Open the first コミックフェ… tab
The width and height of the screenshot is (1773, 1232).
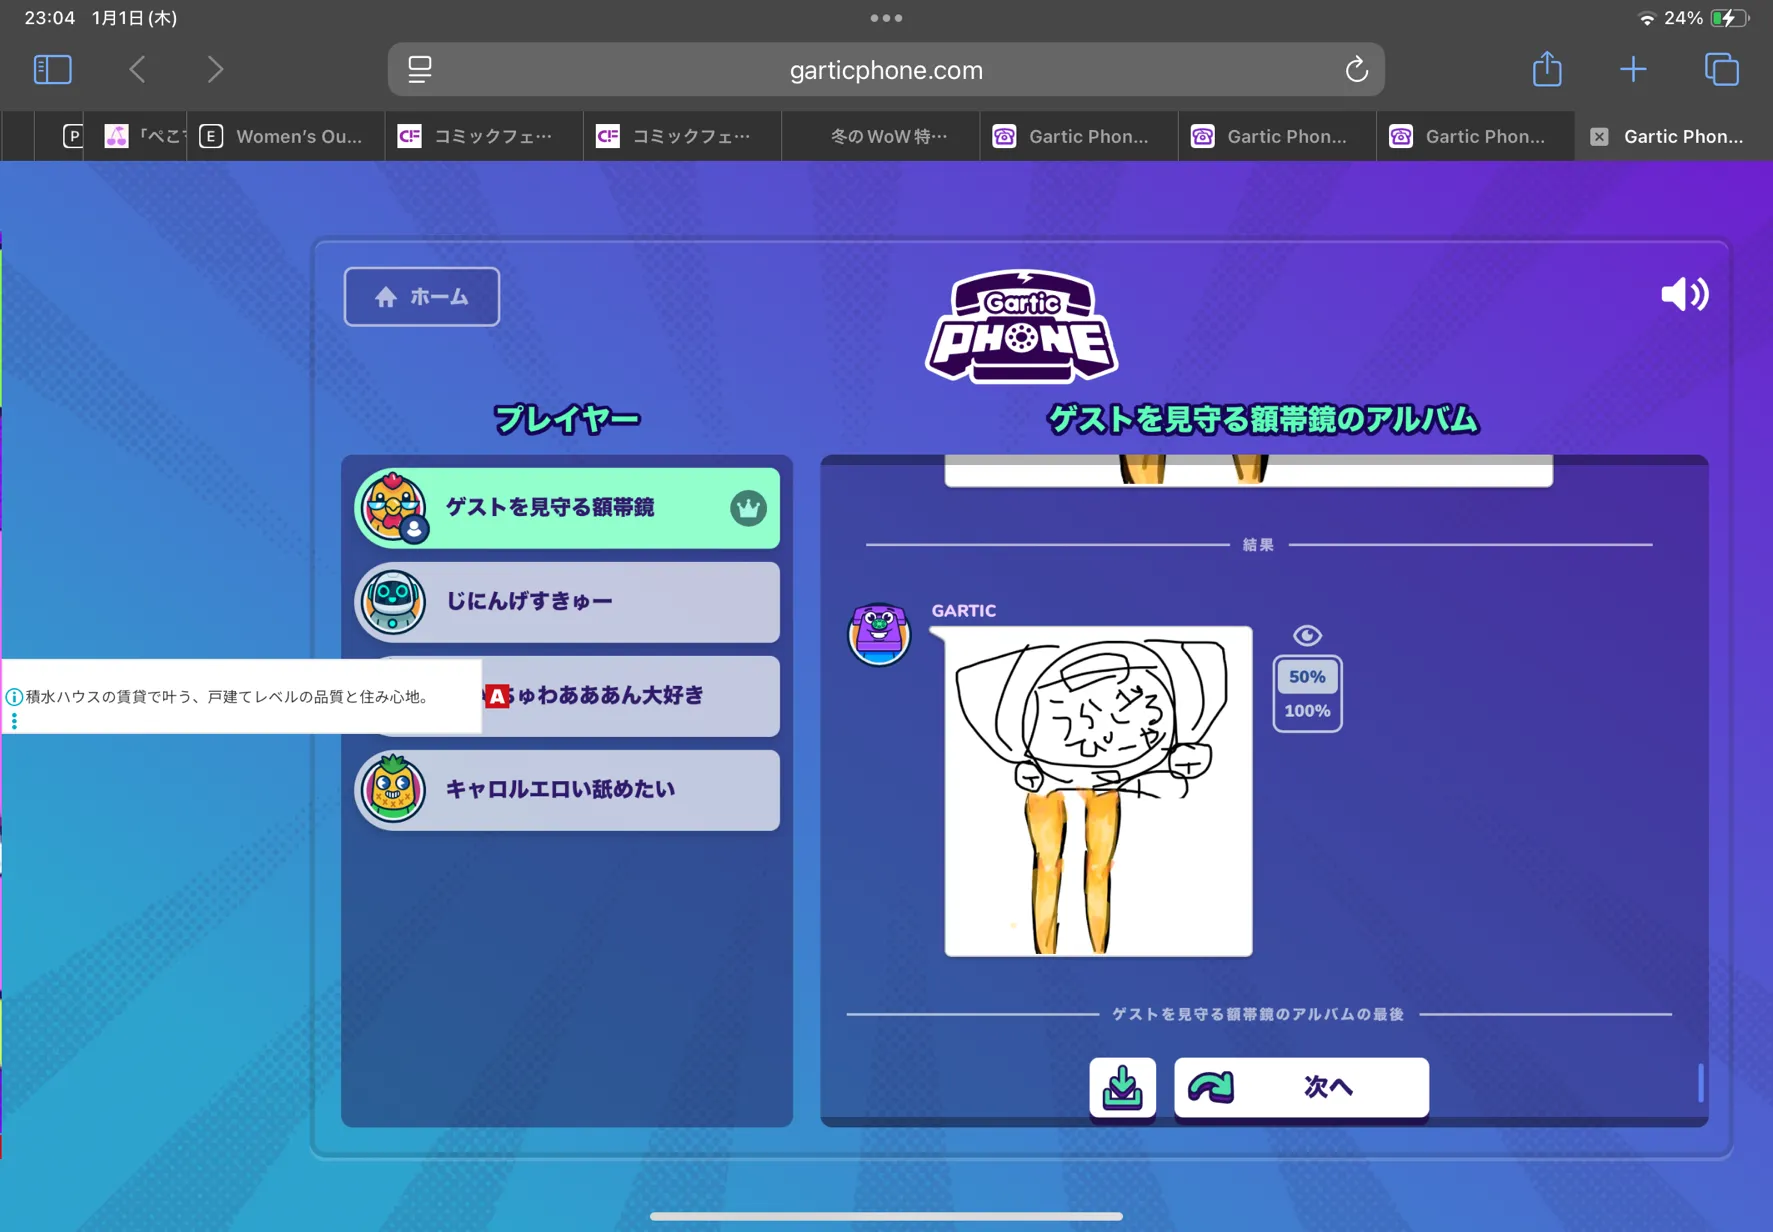(484, 136)
